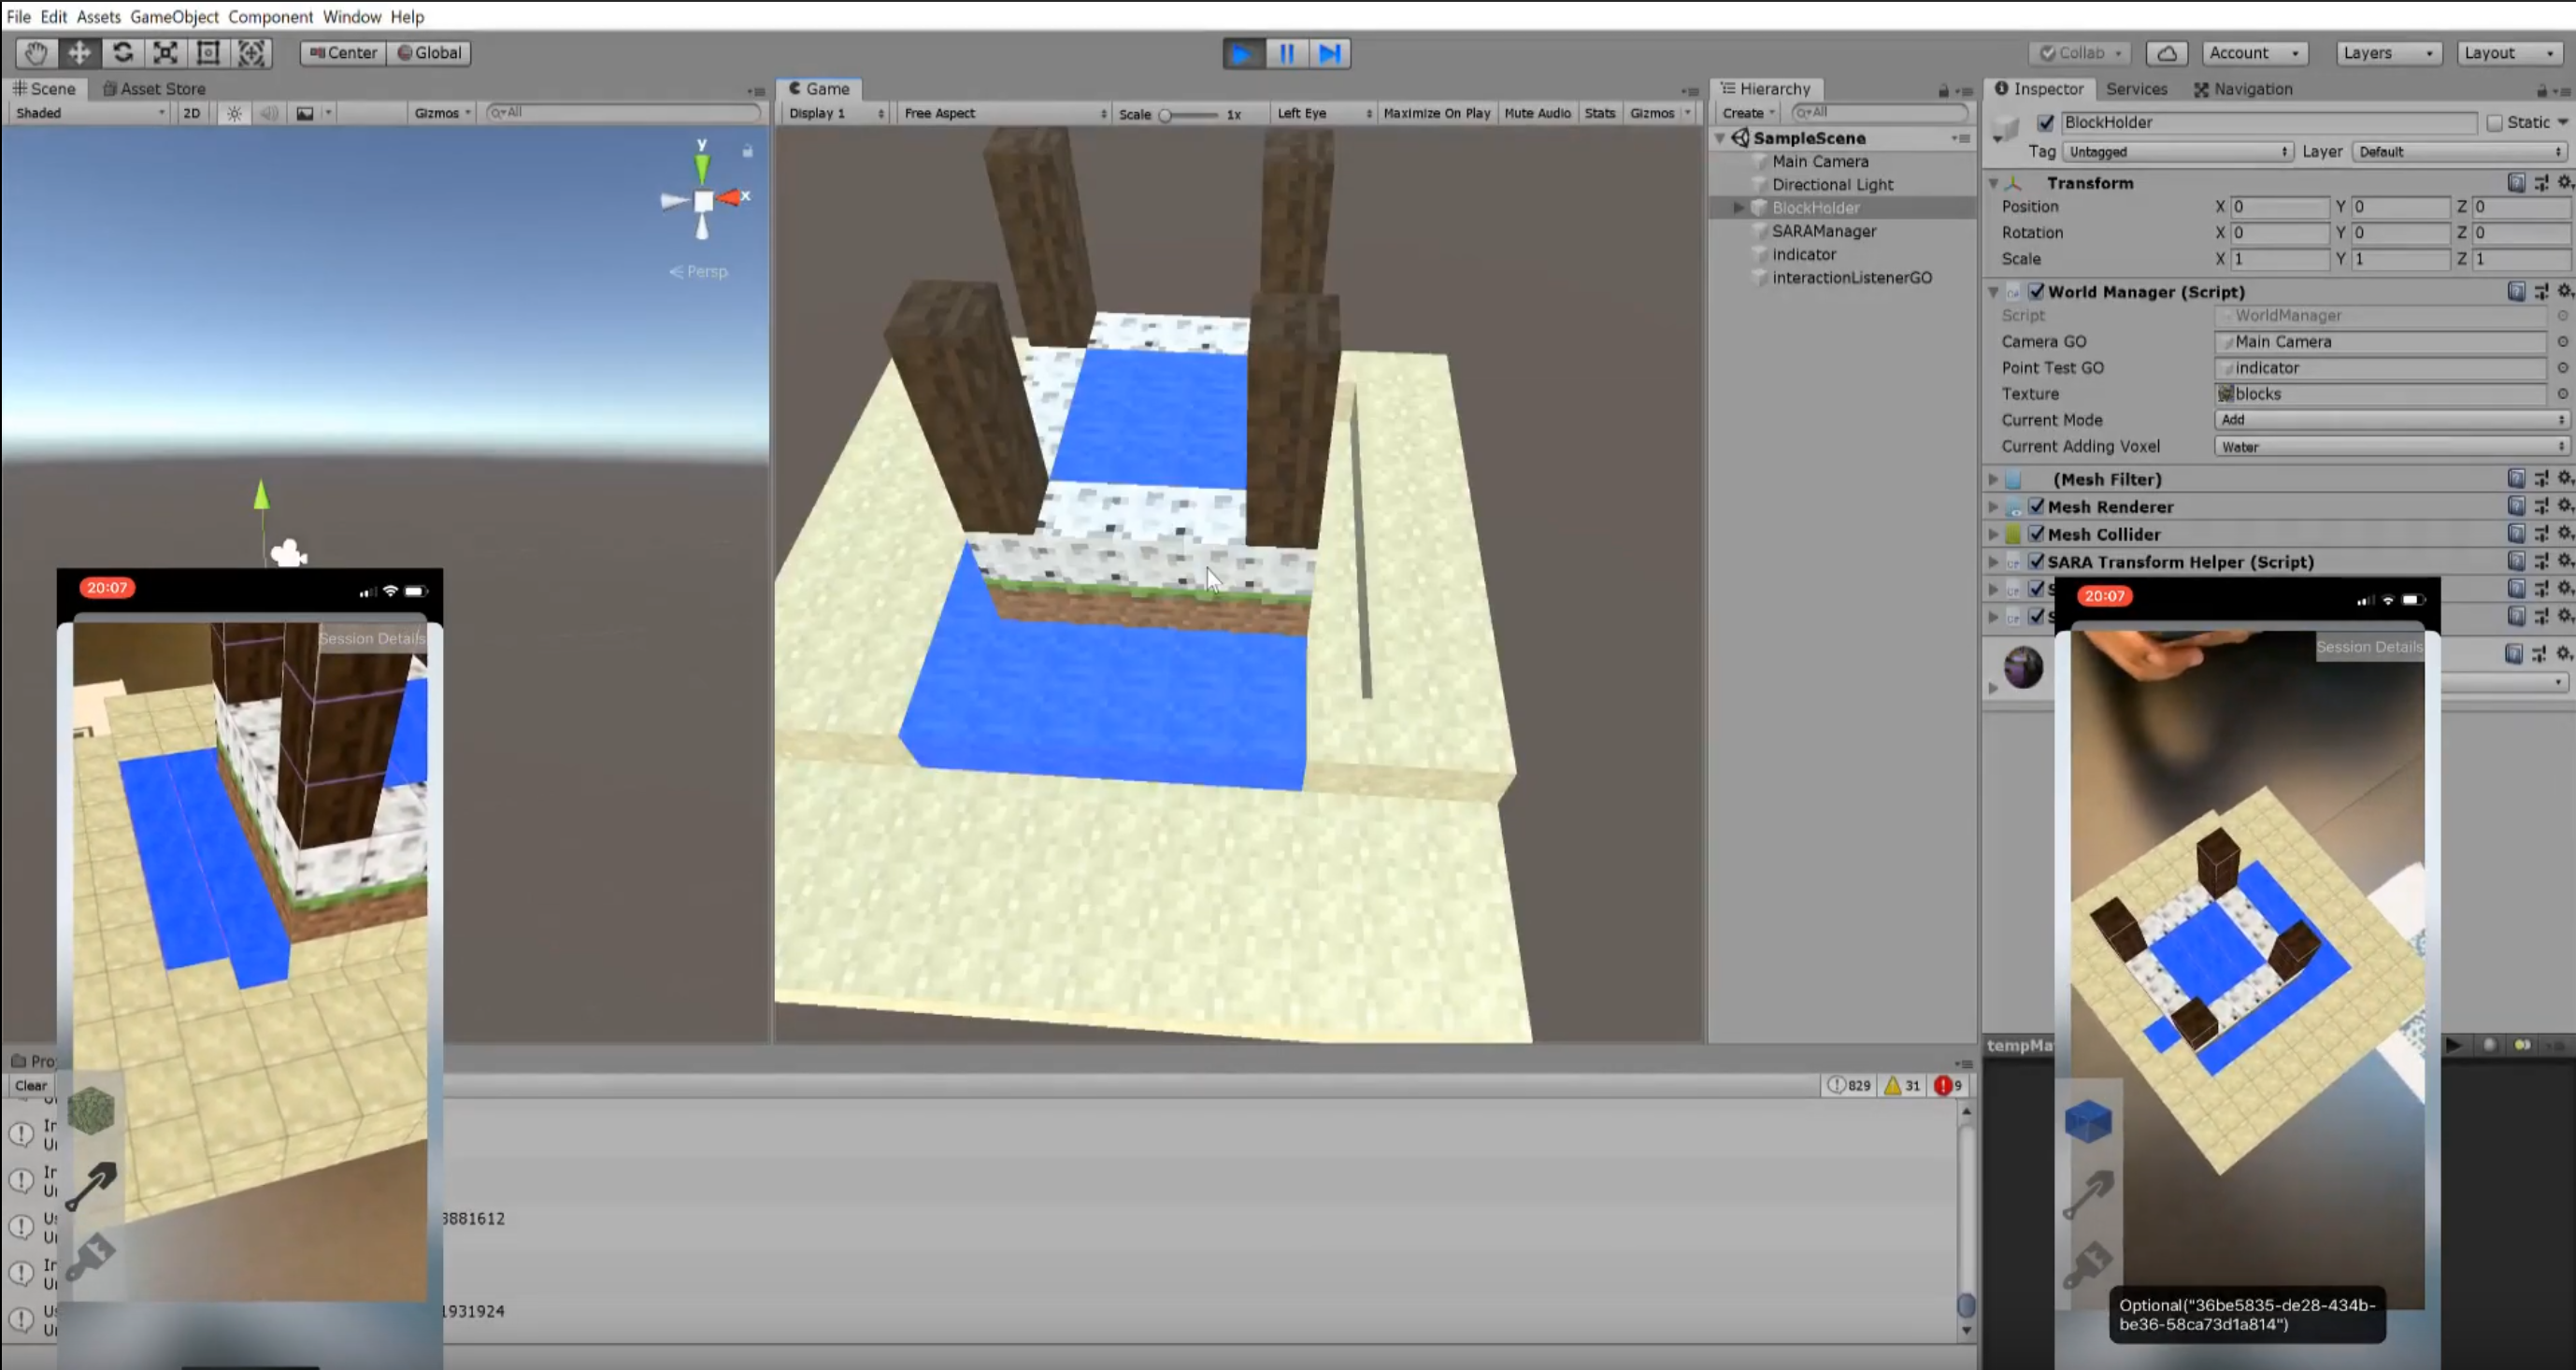
Task: Toggle the Static checkbox
Action: coord(2494,123)
